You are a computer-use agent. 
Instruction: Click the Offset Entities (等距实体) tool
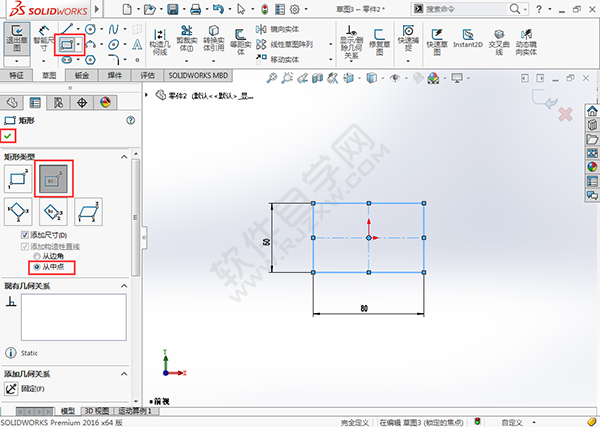240,41
